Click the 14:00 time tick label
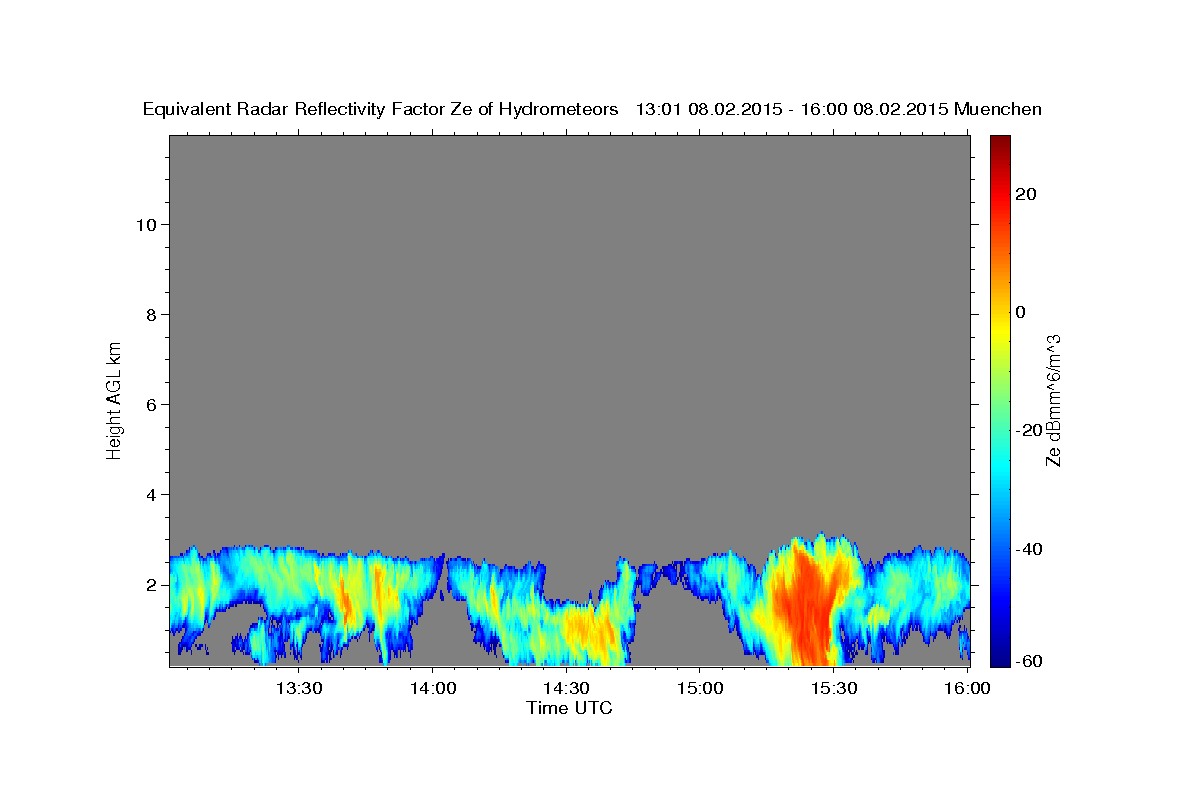 pos(432,688)
